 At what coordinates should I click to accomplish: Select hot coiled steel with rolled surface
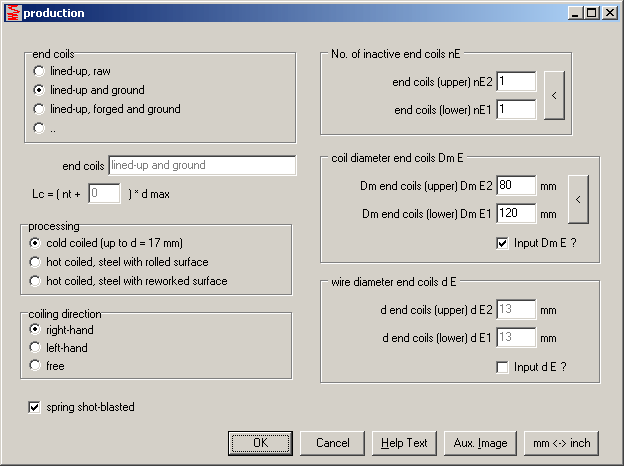(36, 262)
